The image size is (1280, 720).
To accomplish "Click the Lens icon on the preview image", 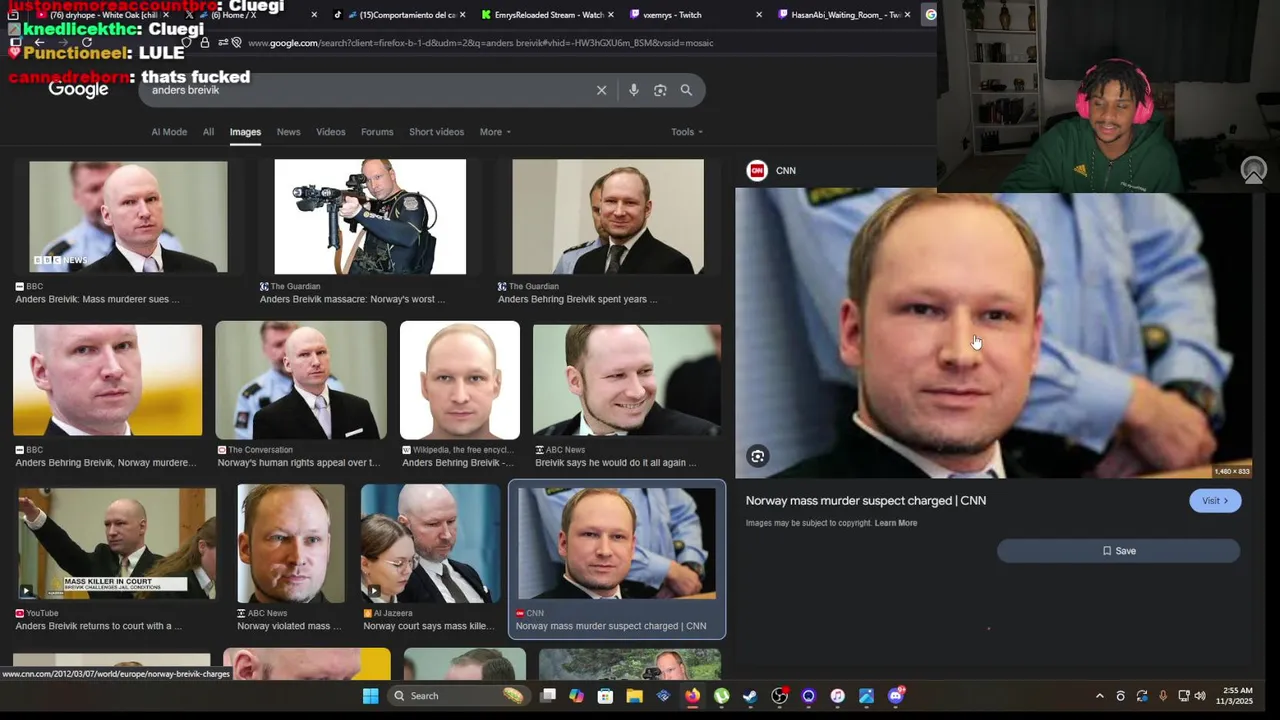I will tap(758, 456).
